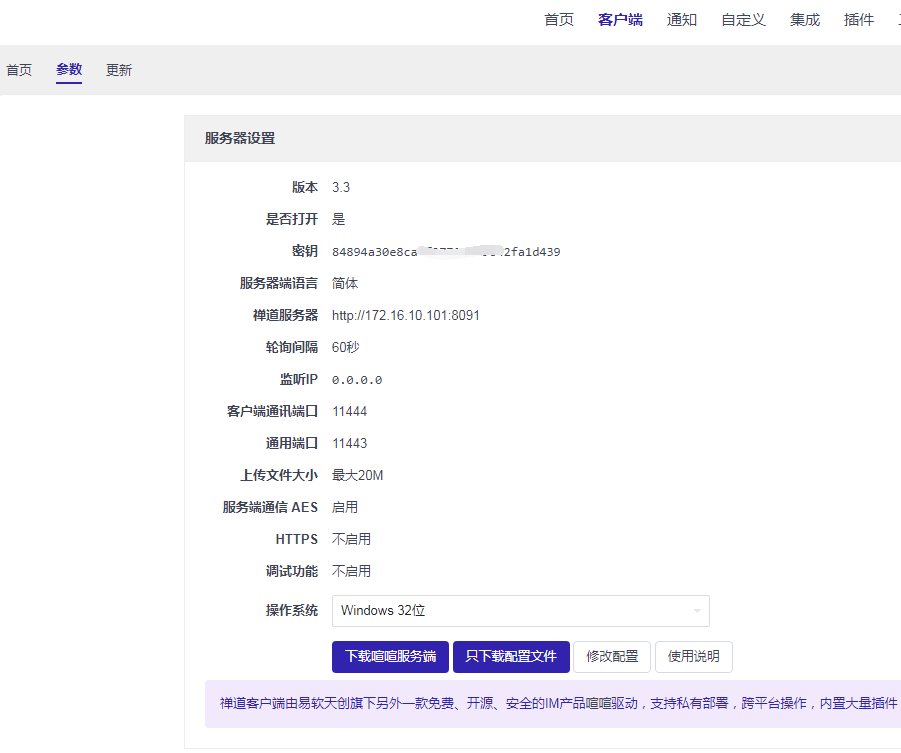
Task: Click the client port value 11444
Action: coord(349,411)
